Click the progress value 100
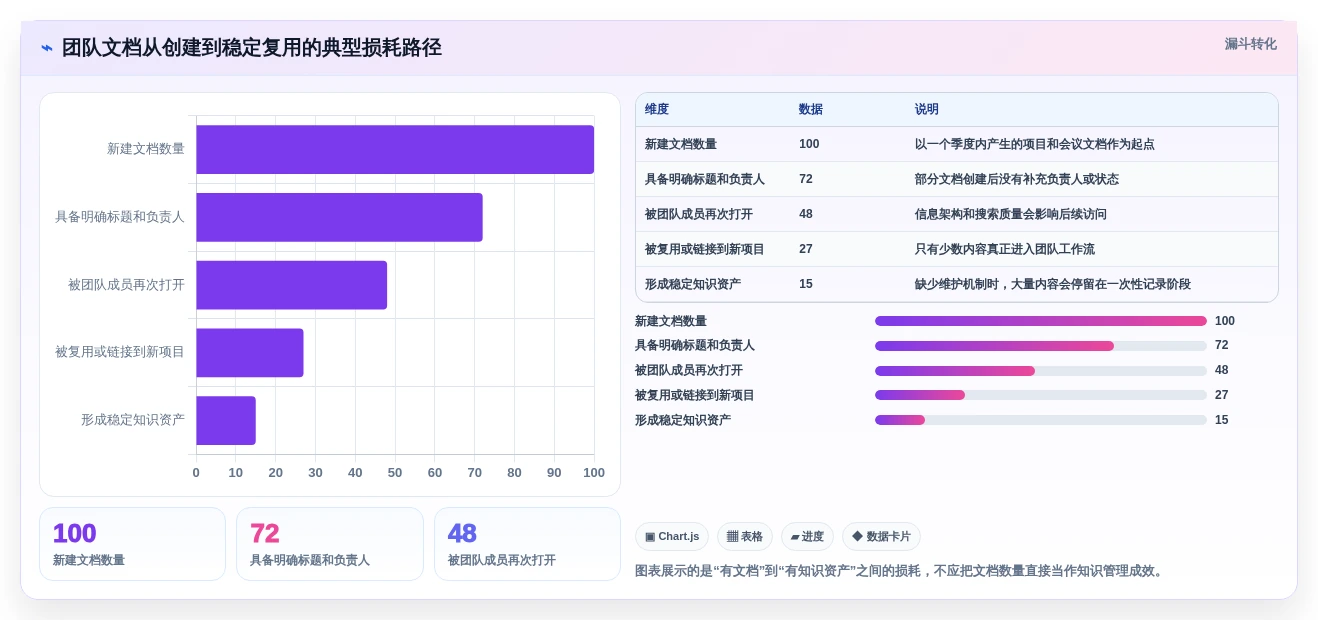The image size is (1318, 620). pos(1225,321)
